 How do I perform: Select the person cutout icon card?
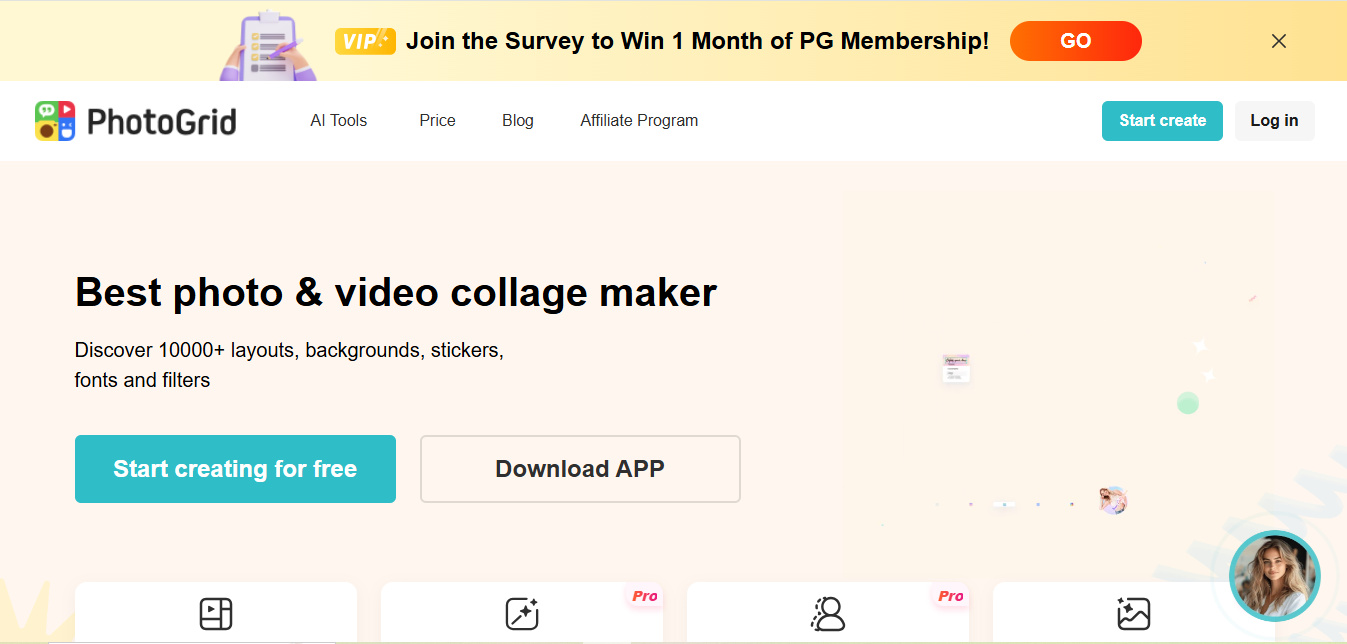[828, 613]
